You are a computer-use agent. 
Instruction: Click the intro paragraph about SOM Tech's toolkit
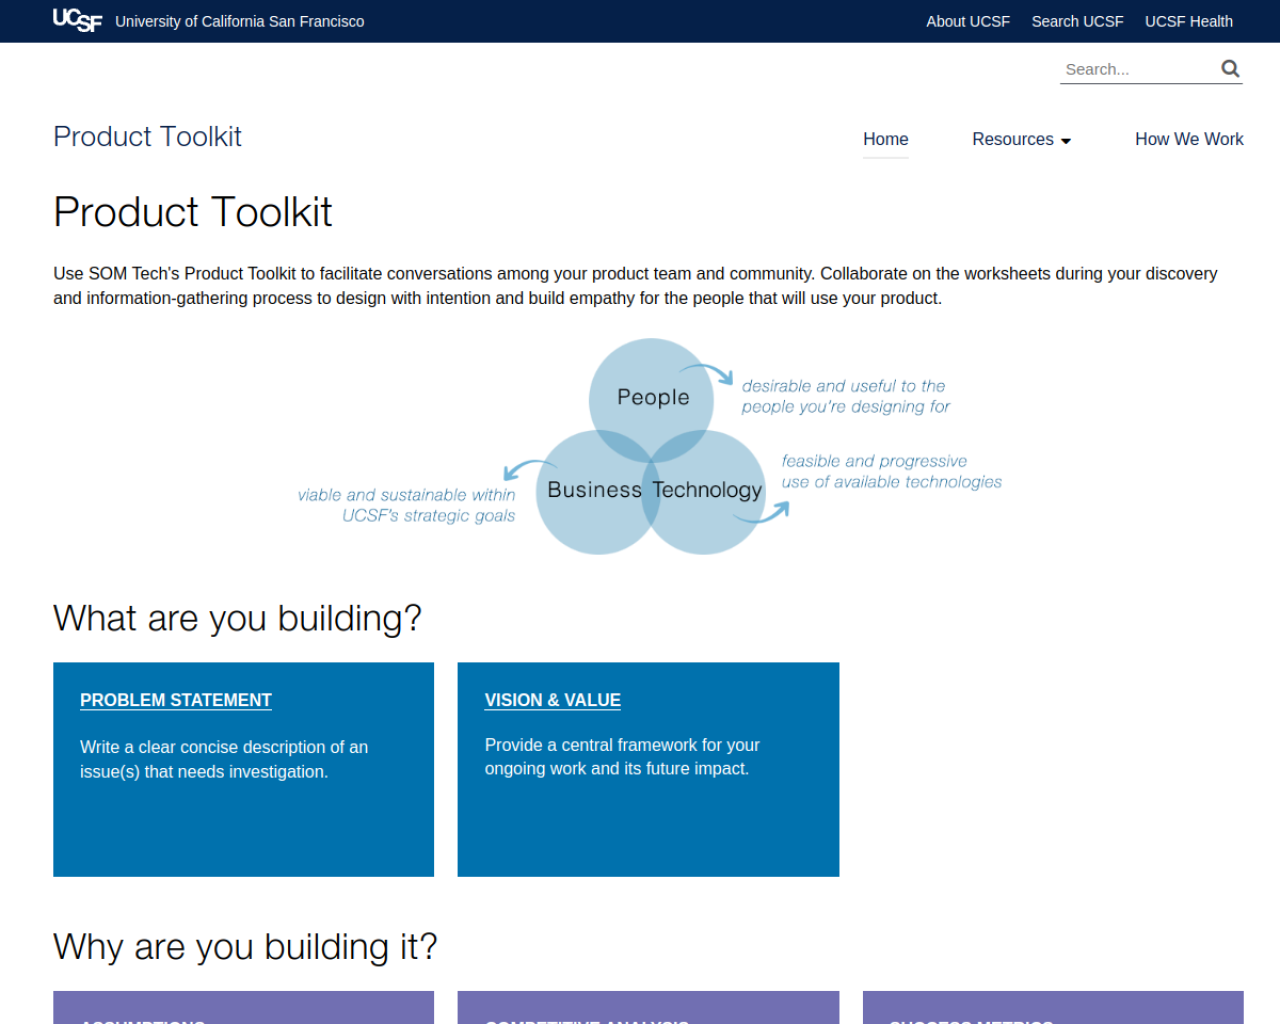click(636, 286)
